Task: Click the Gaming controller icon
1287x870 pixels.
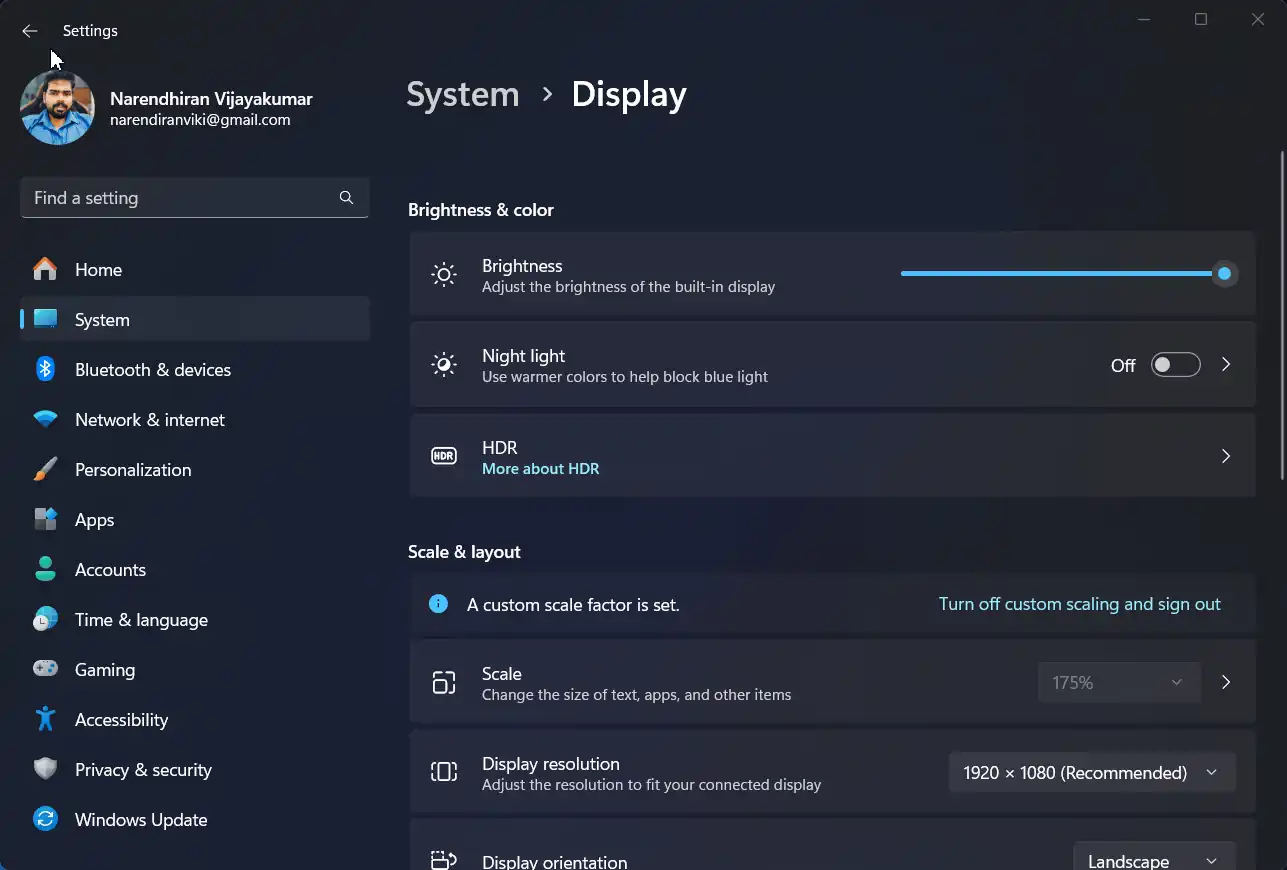Action: (45, 669)
